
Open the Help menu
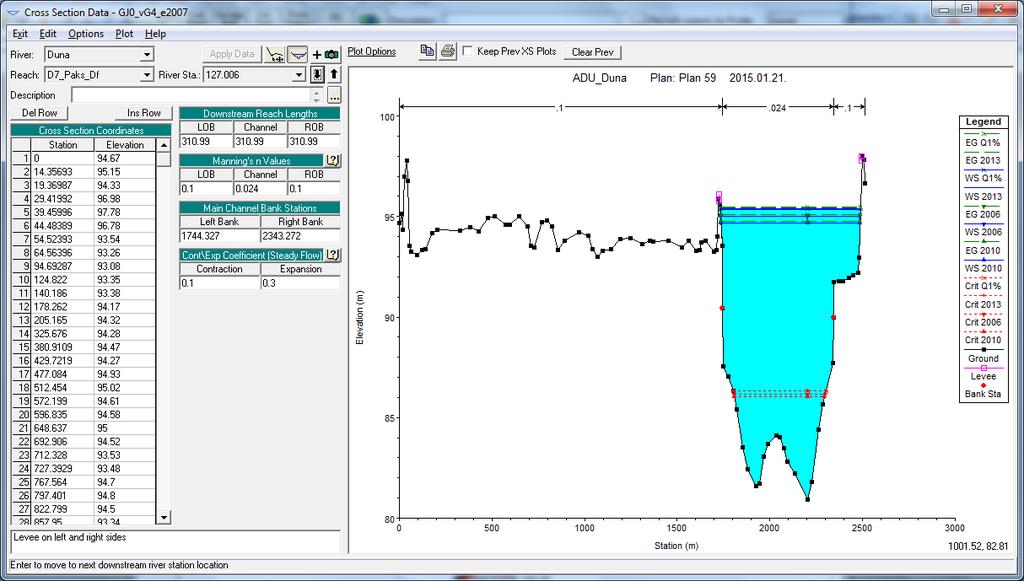pos(155,33)
